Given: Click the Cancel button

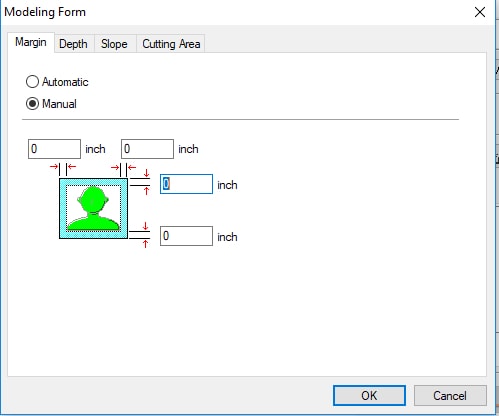Looking at the screenshot, I should point(450,396).
